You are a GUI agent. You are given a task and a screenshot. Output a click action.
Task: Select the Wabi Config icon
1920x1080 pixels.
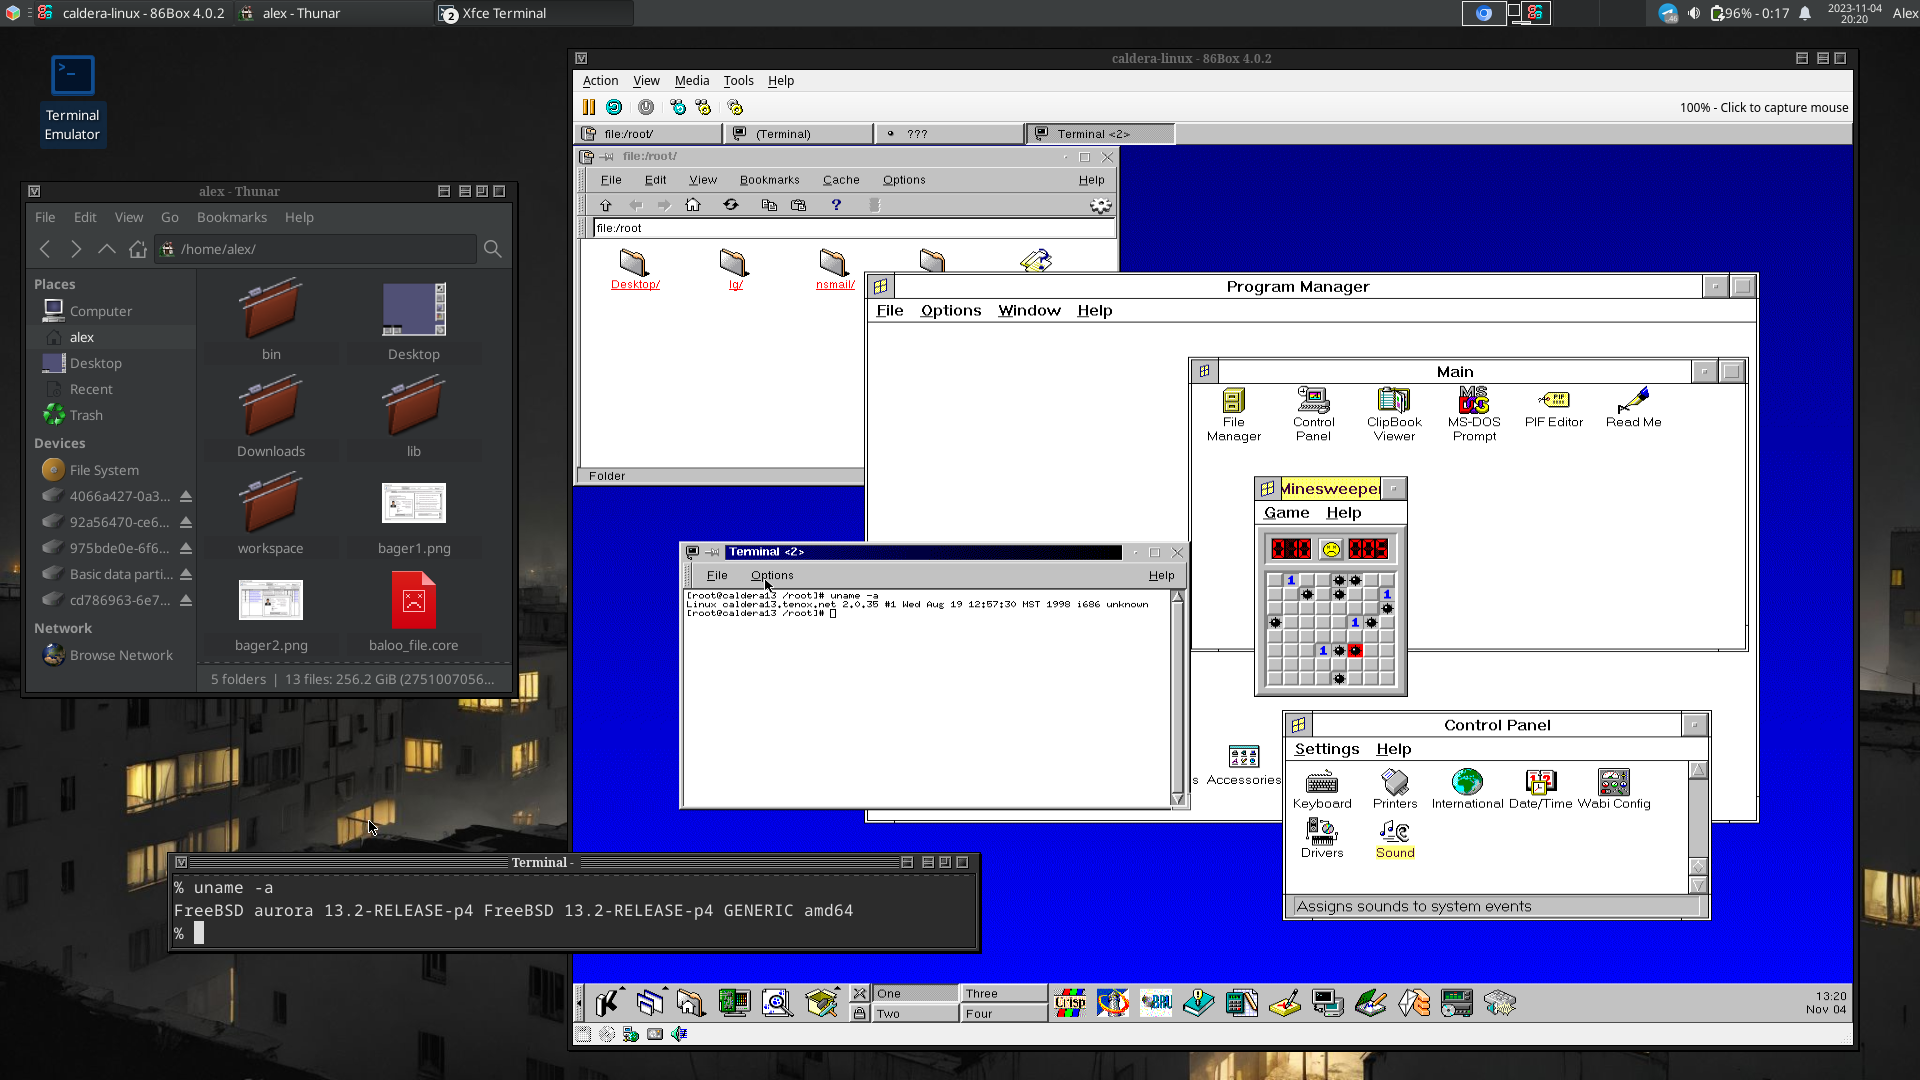(x=1614, y=781)
